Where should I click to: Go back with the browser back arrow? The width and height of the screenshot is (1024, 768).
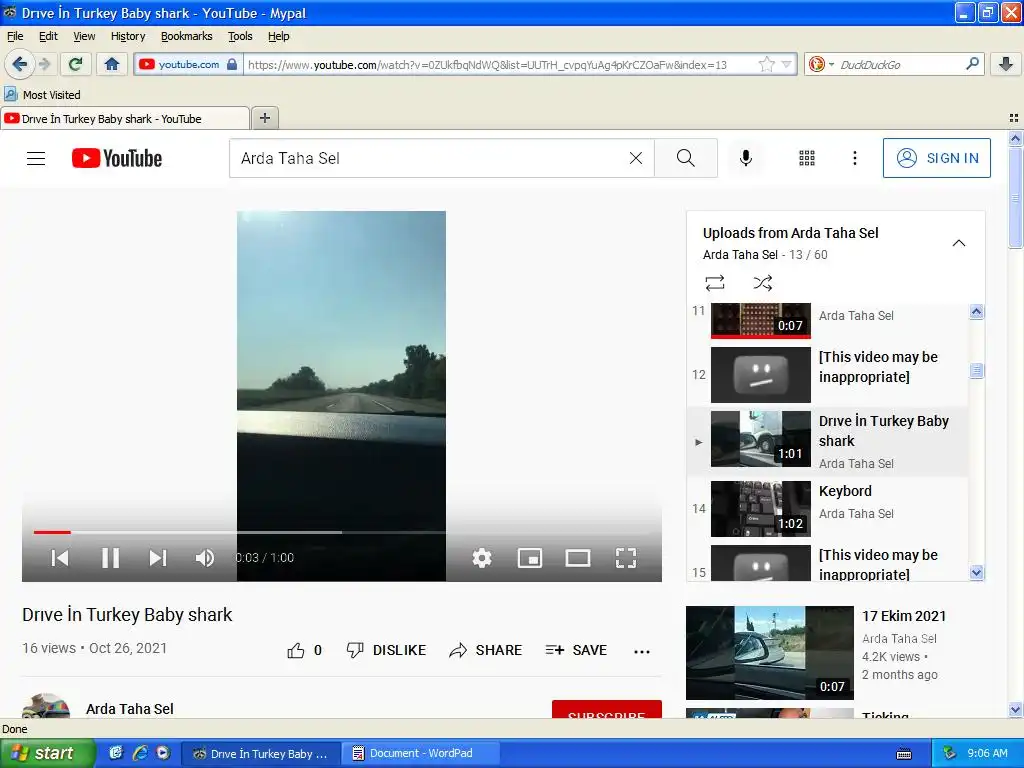(19, 64)
